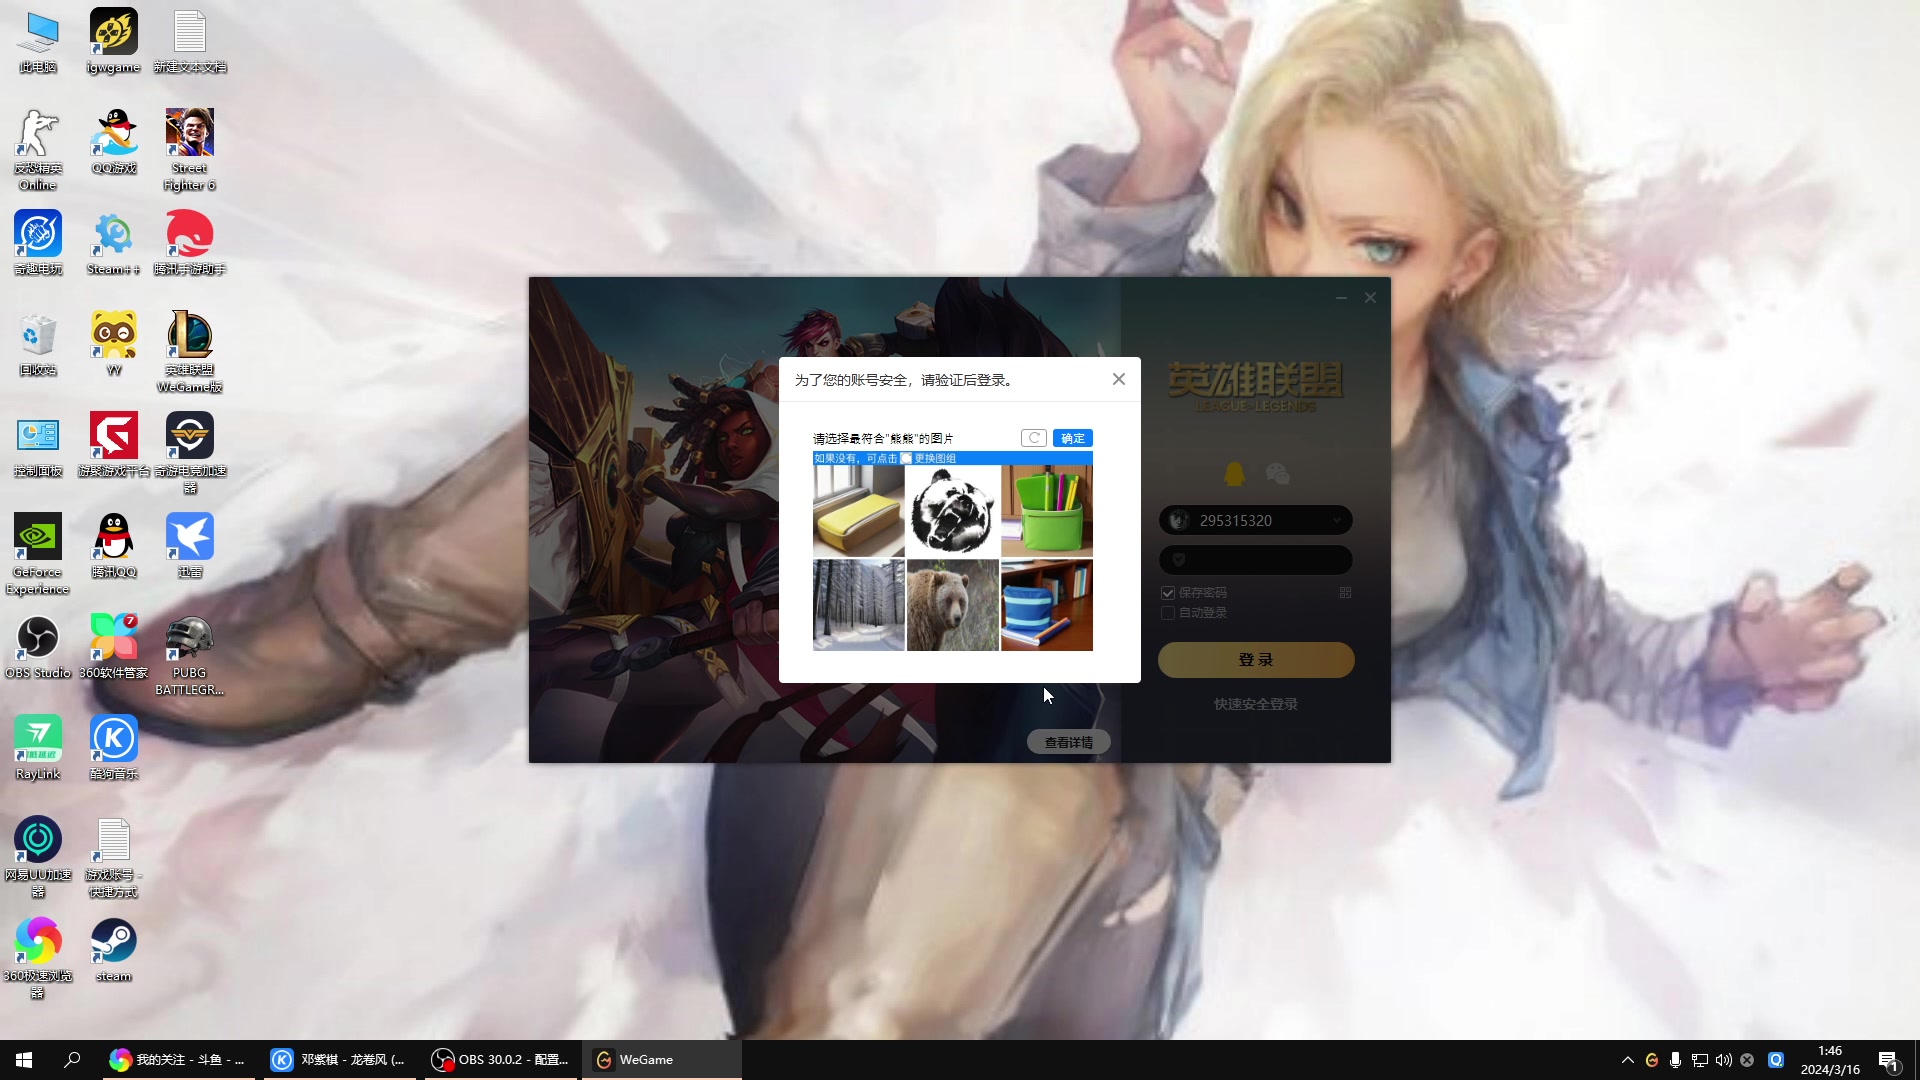1920x1080 pixels.
Task: Confirm captcha with the 确定 button
Action: pos(1072,438)
